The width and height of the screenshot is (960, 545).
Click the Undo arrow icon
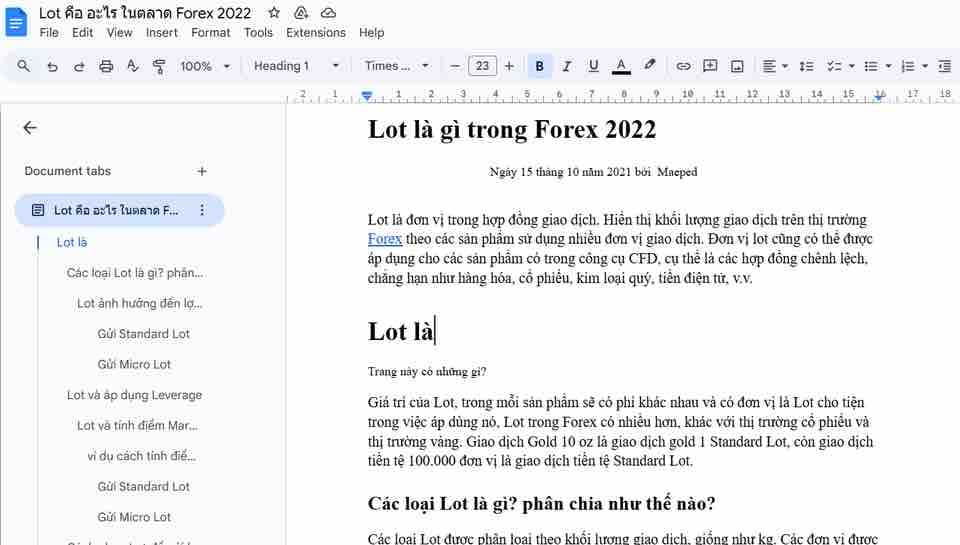(52, 66)
